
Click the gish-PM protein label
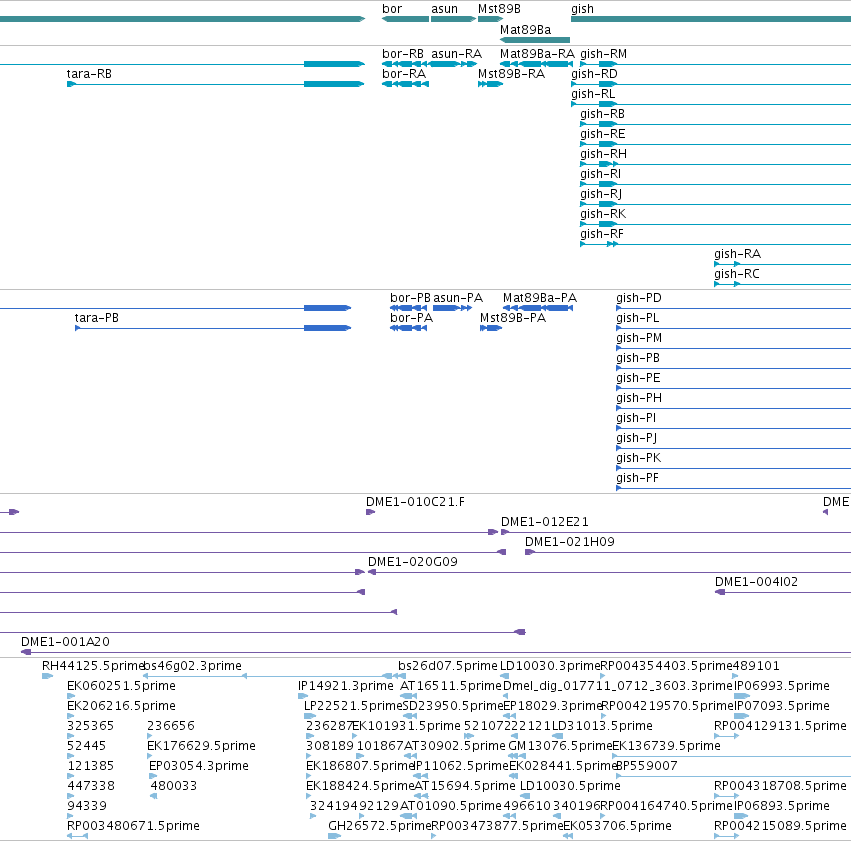(x=639, y=338)
